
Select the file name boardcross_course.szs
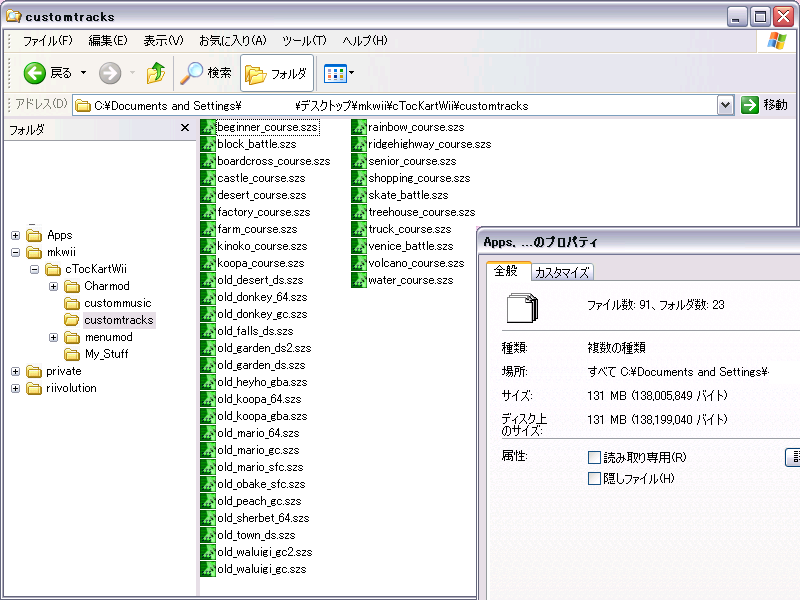274,161
